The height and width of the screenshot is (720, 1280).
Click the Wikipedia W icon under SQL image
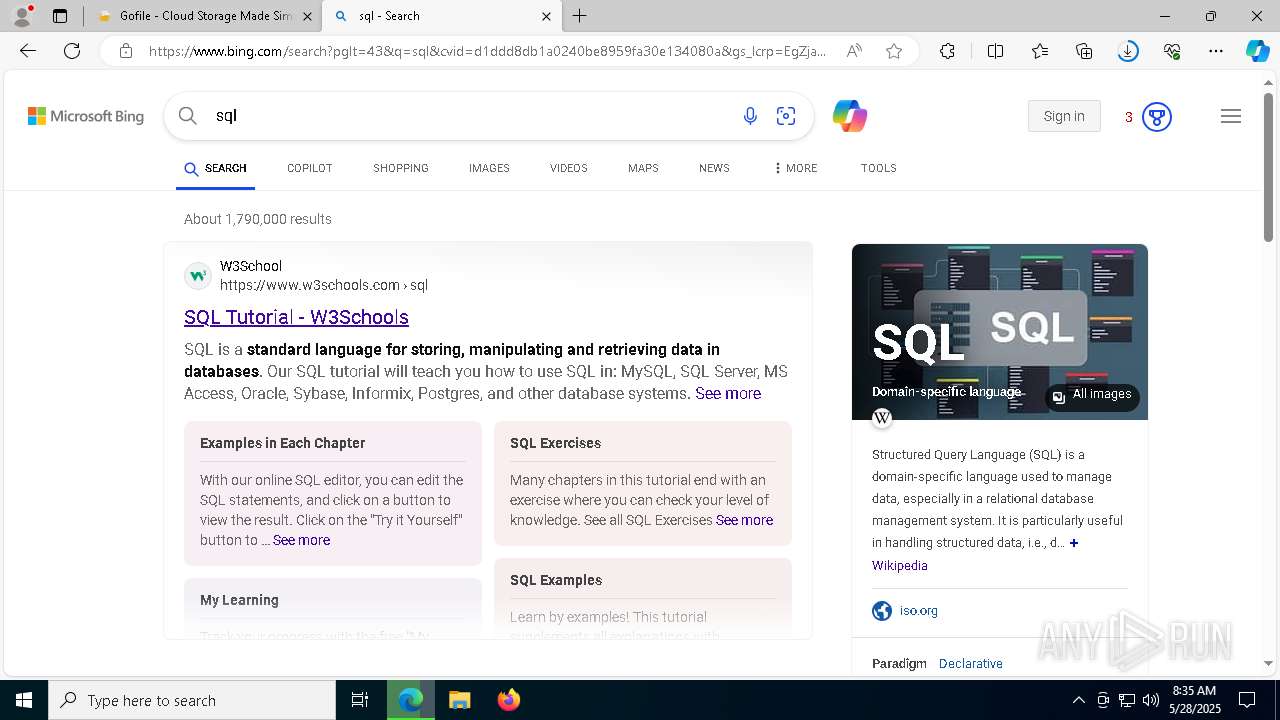coord(882,418)
